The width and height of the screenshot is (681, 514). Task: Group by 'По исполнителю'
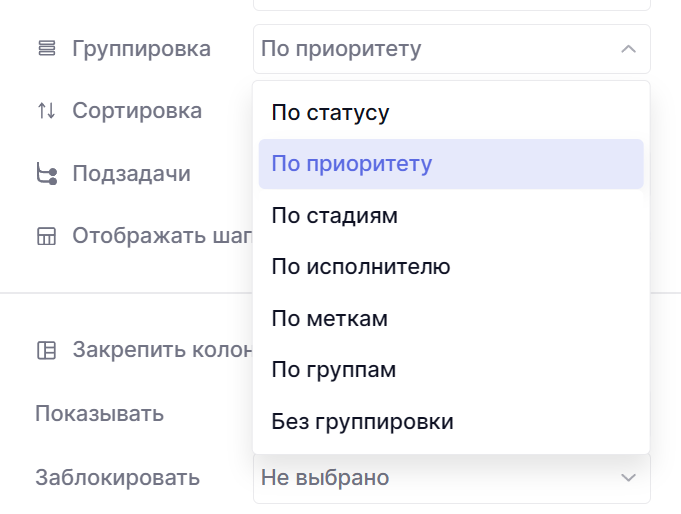pyautogui.click(x=360, y=267)
